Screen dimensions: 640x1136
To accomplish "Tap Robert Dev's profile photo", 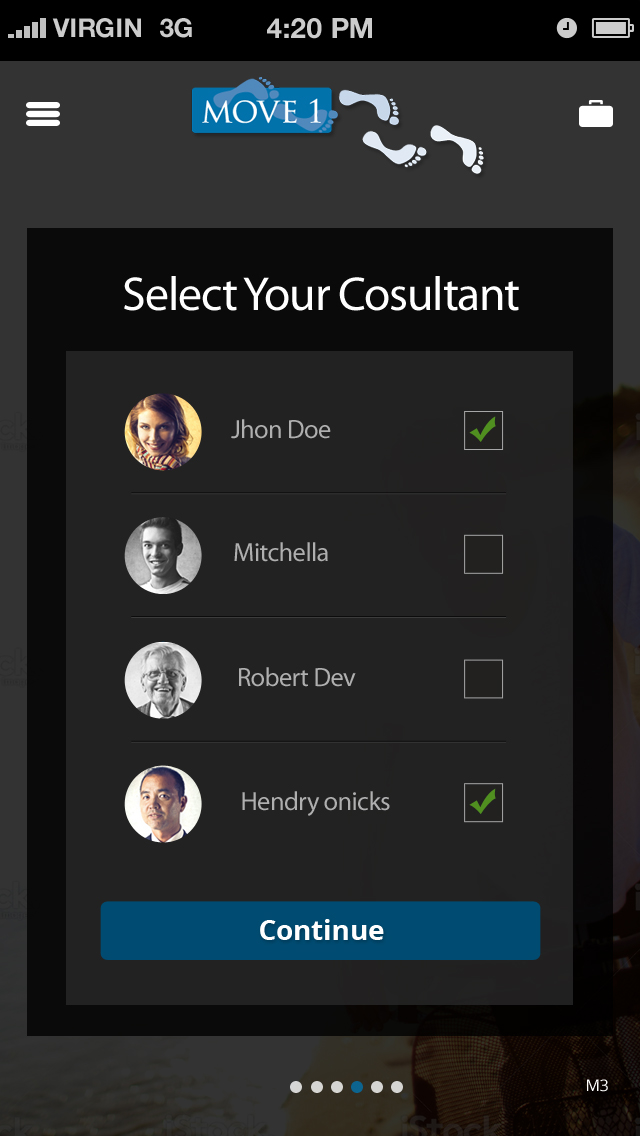I will [163, 680].
